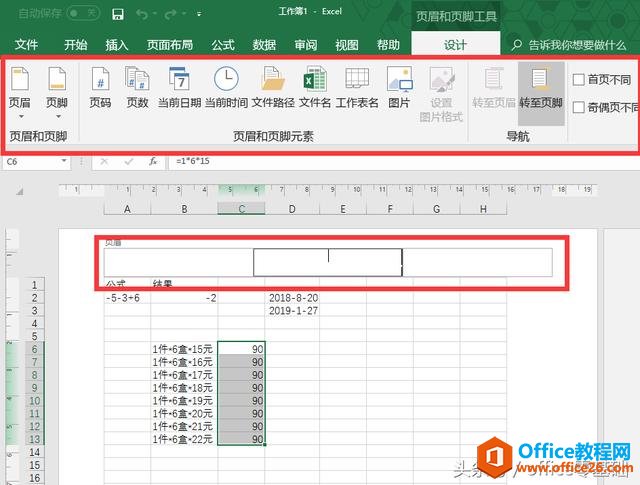Open the undo history dropdown arrow
The image size is (640, 485).
pyautogui.click(x=155, y=14)
